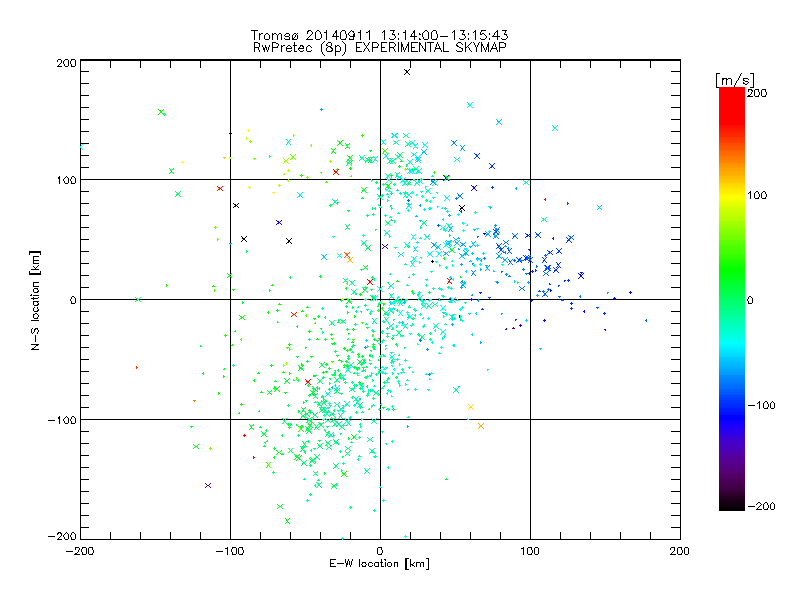The width and height of the screenshot is (800, 600).
Task: Click the colorbar label '-100'
Action: pos(761,405)
